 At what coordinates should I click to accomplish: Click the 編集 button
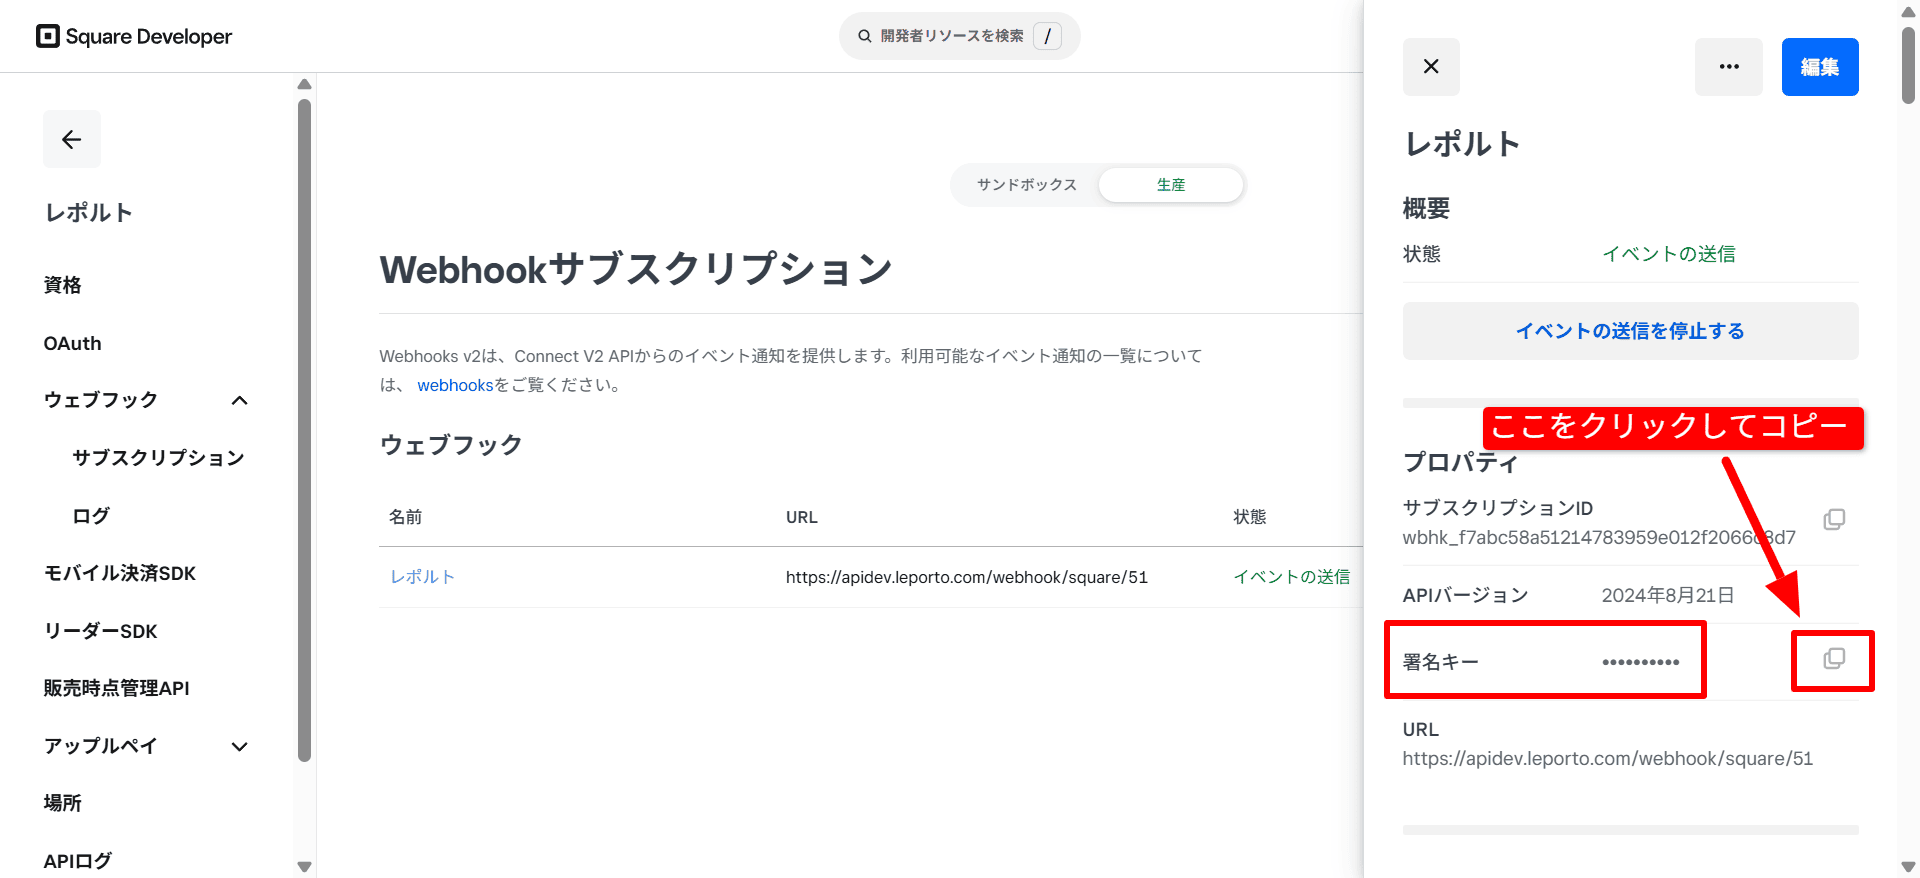coord(1820,67)
